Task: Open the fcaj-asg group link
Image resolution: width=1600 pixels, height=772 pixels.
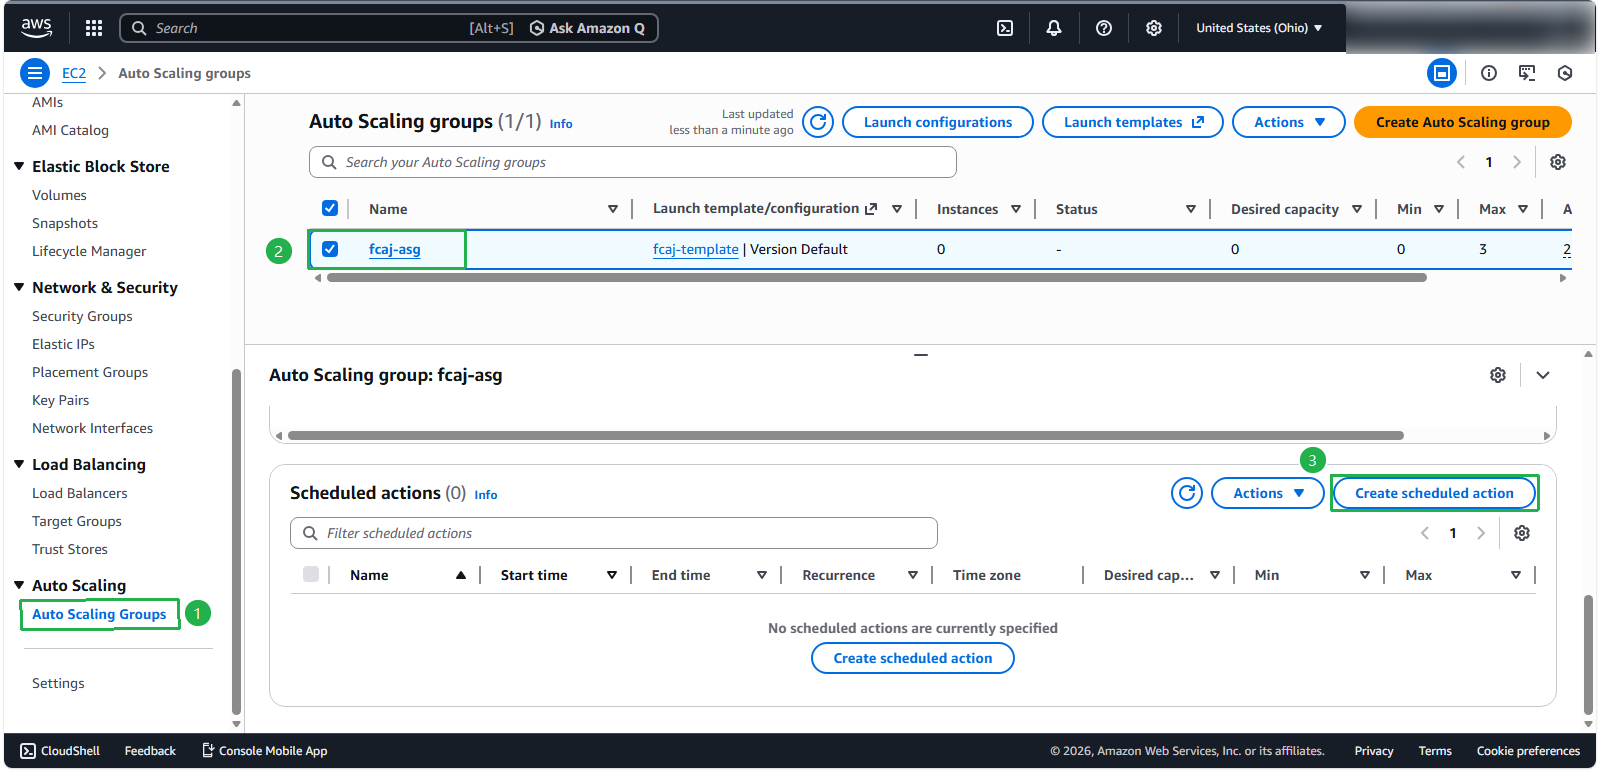Action: pos(394,249)
